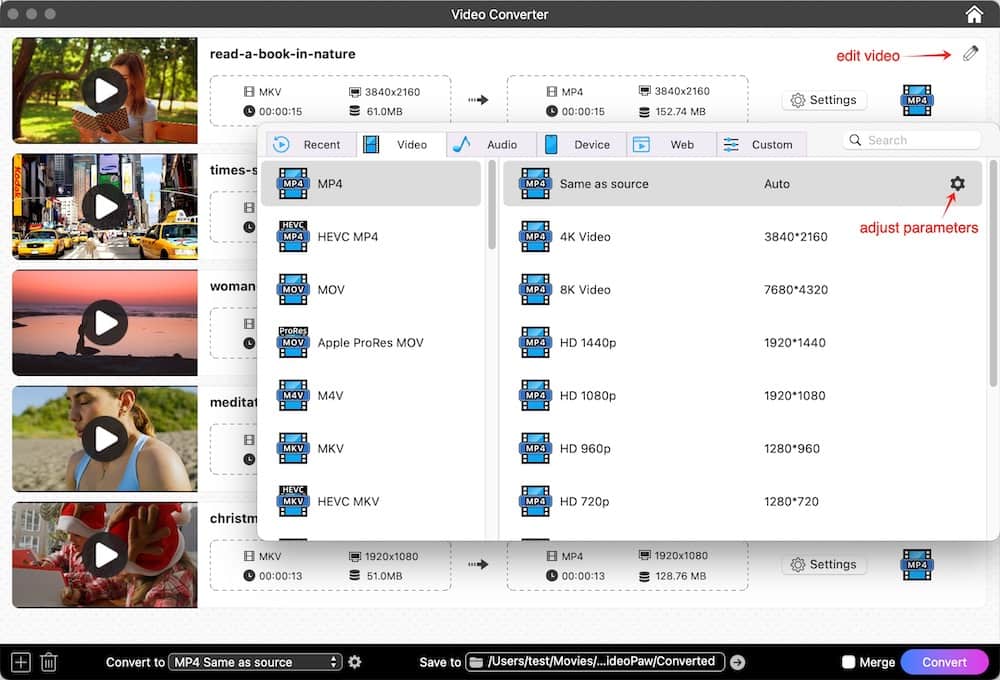Click the gear icon on Same as source
The width and height of the screenshot is (1000, 680).
(x=957, y=184)
